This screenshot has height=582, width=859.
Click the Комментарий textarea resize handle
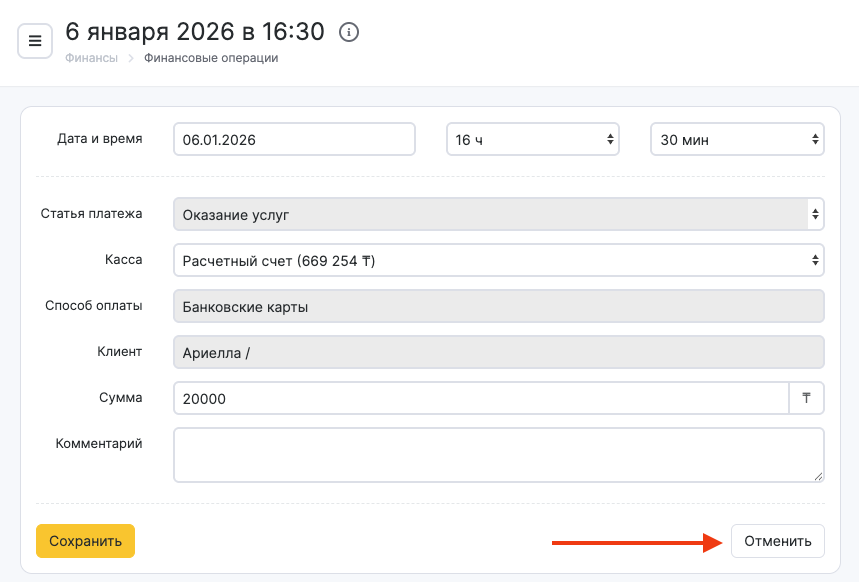click(818, 476)
